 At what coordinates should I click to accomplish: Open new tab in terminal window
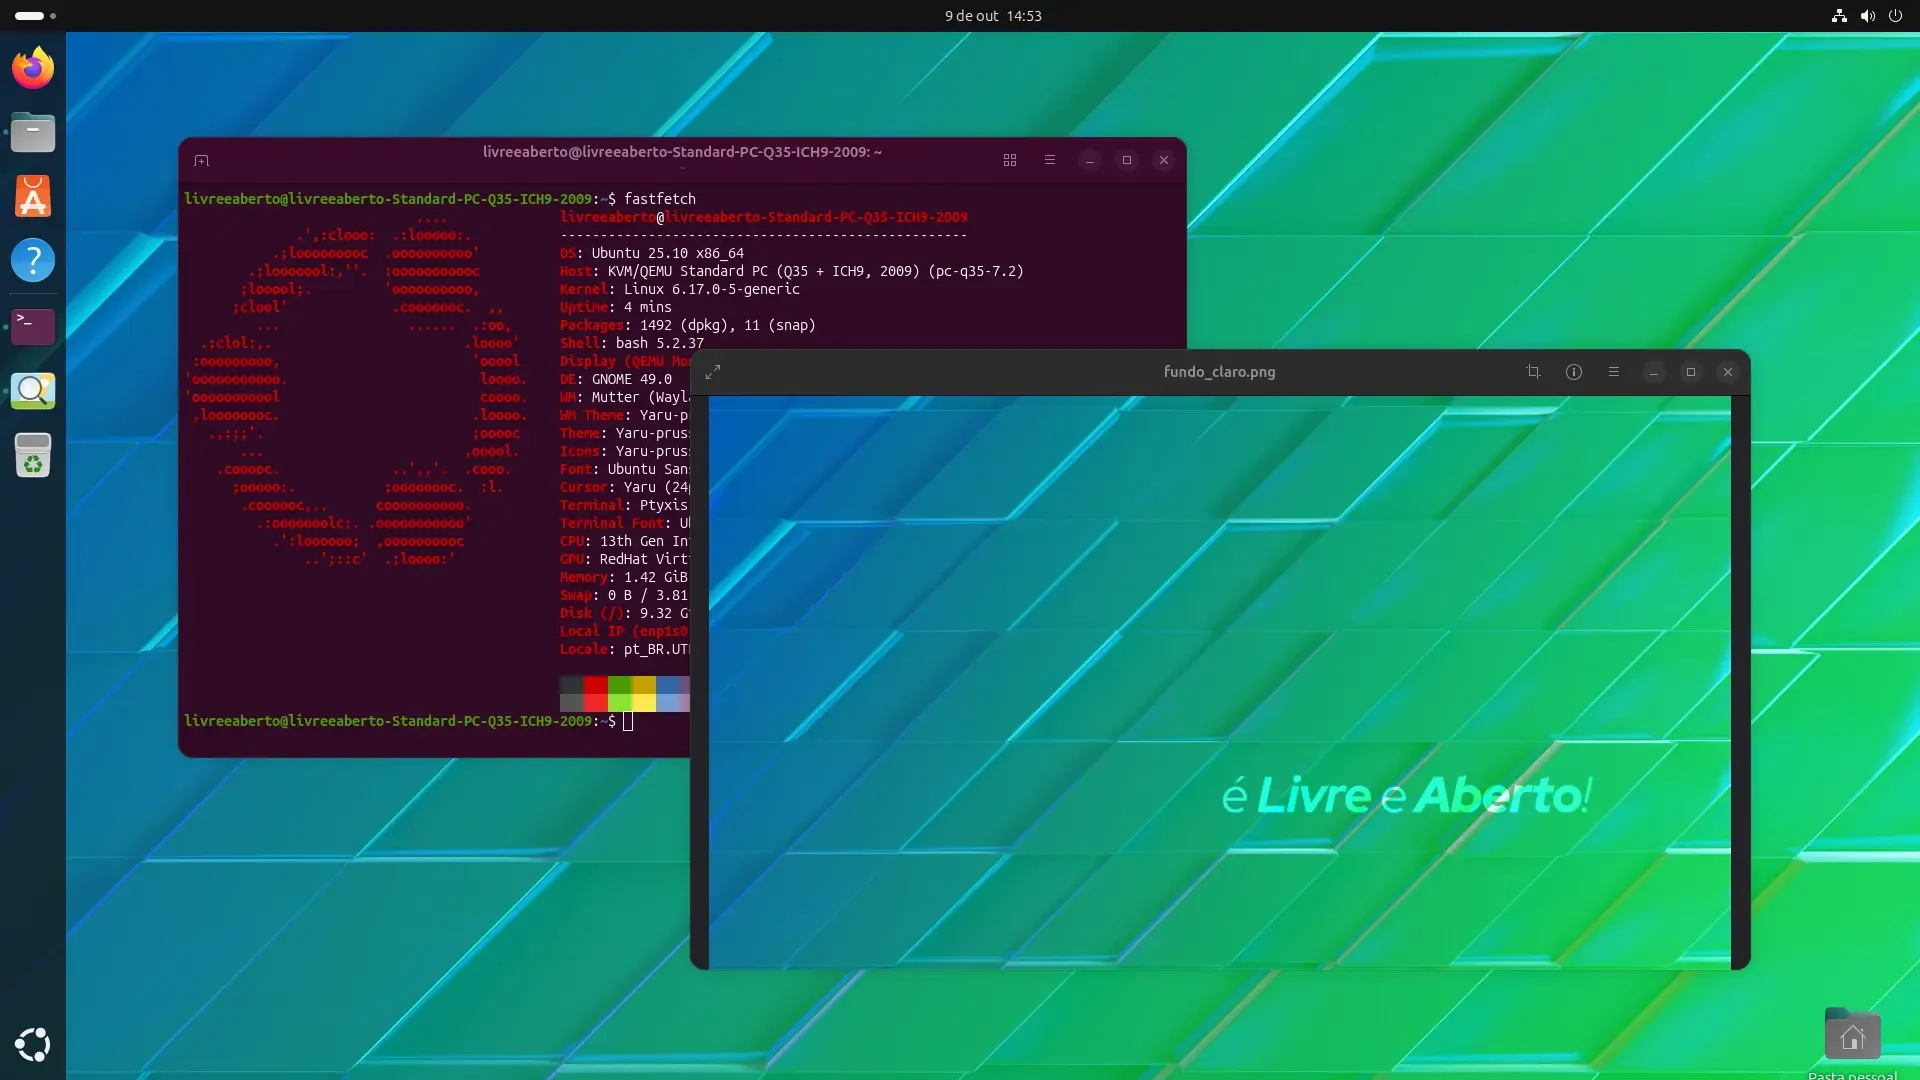tap(201, 161)
